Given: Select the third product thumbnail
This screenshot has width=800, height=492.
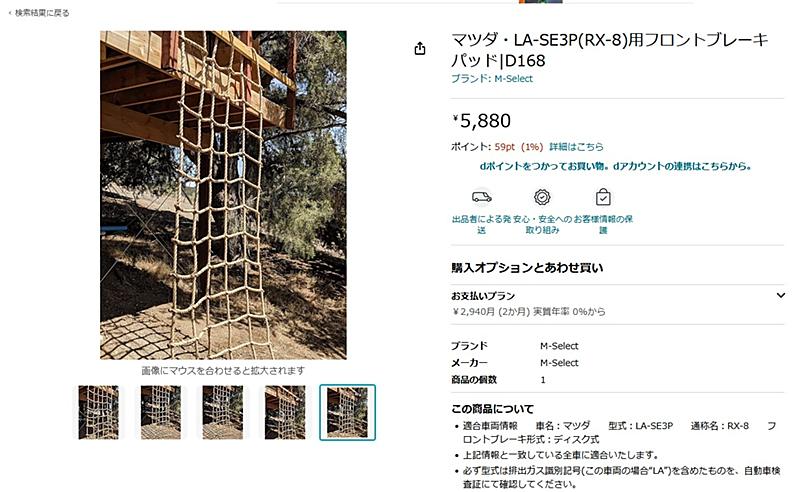Looking at the screenshot, I should point(223,412).
